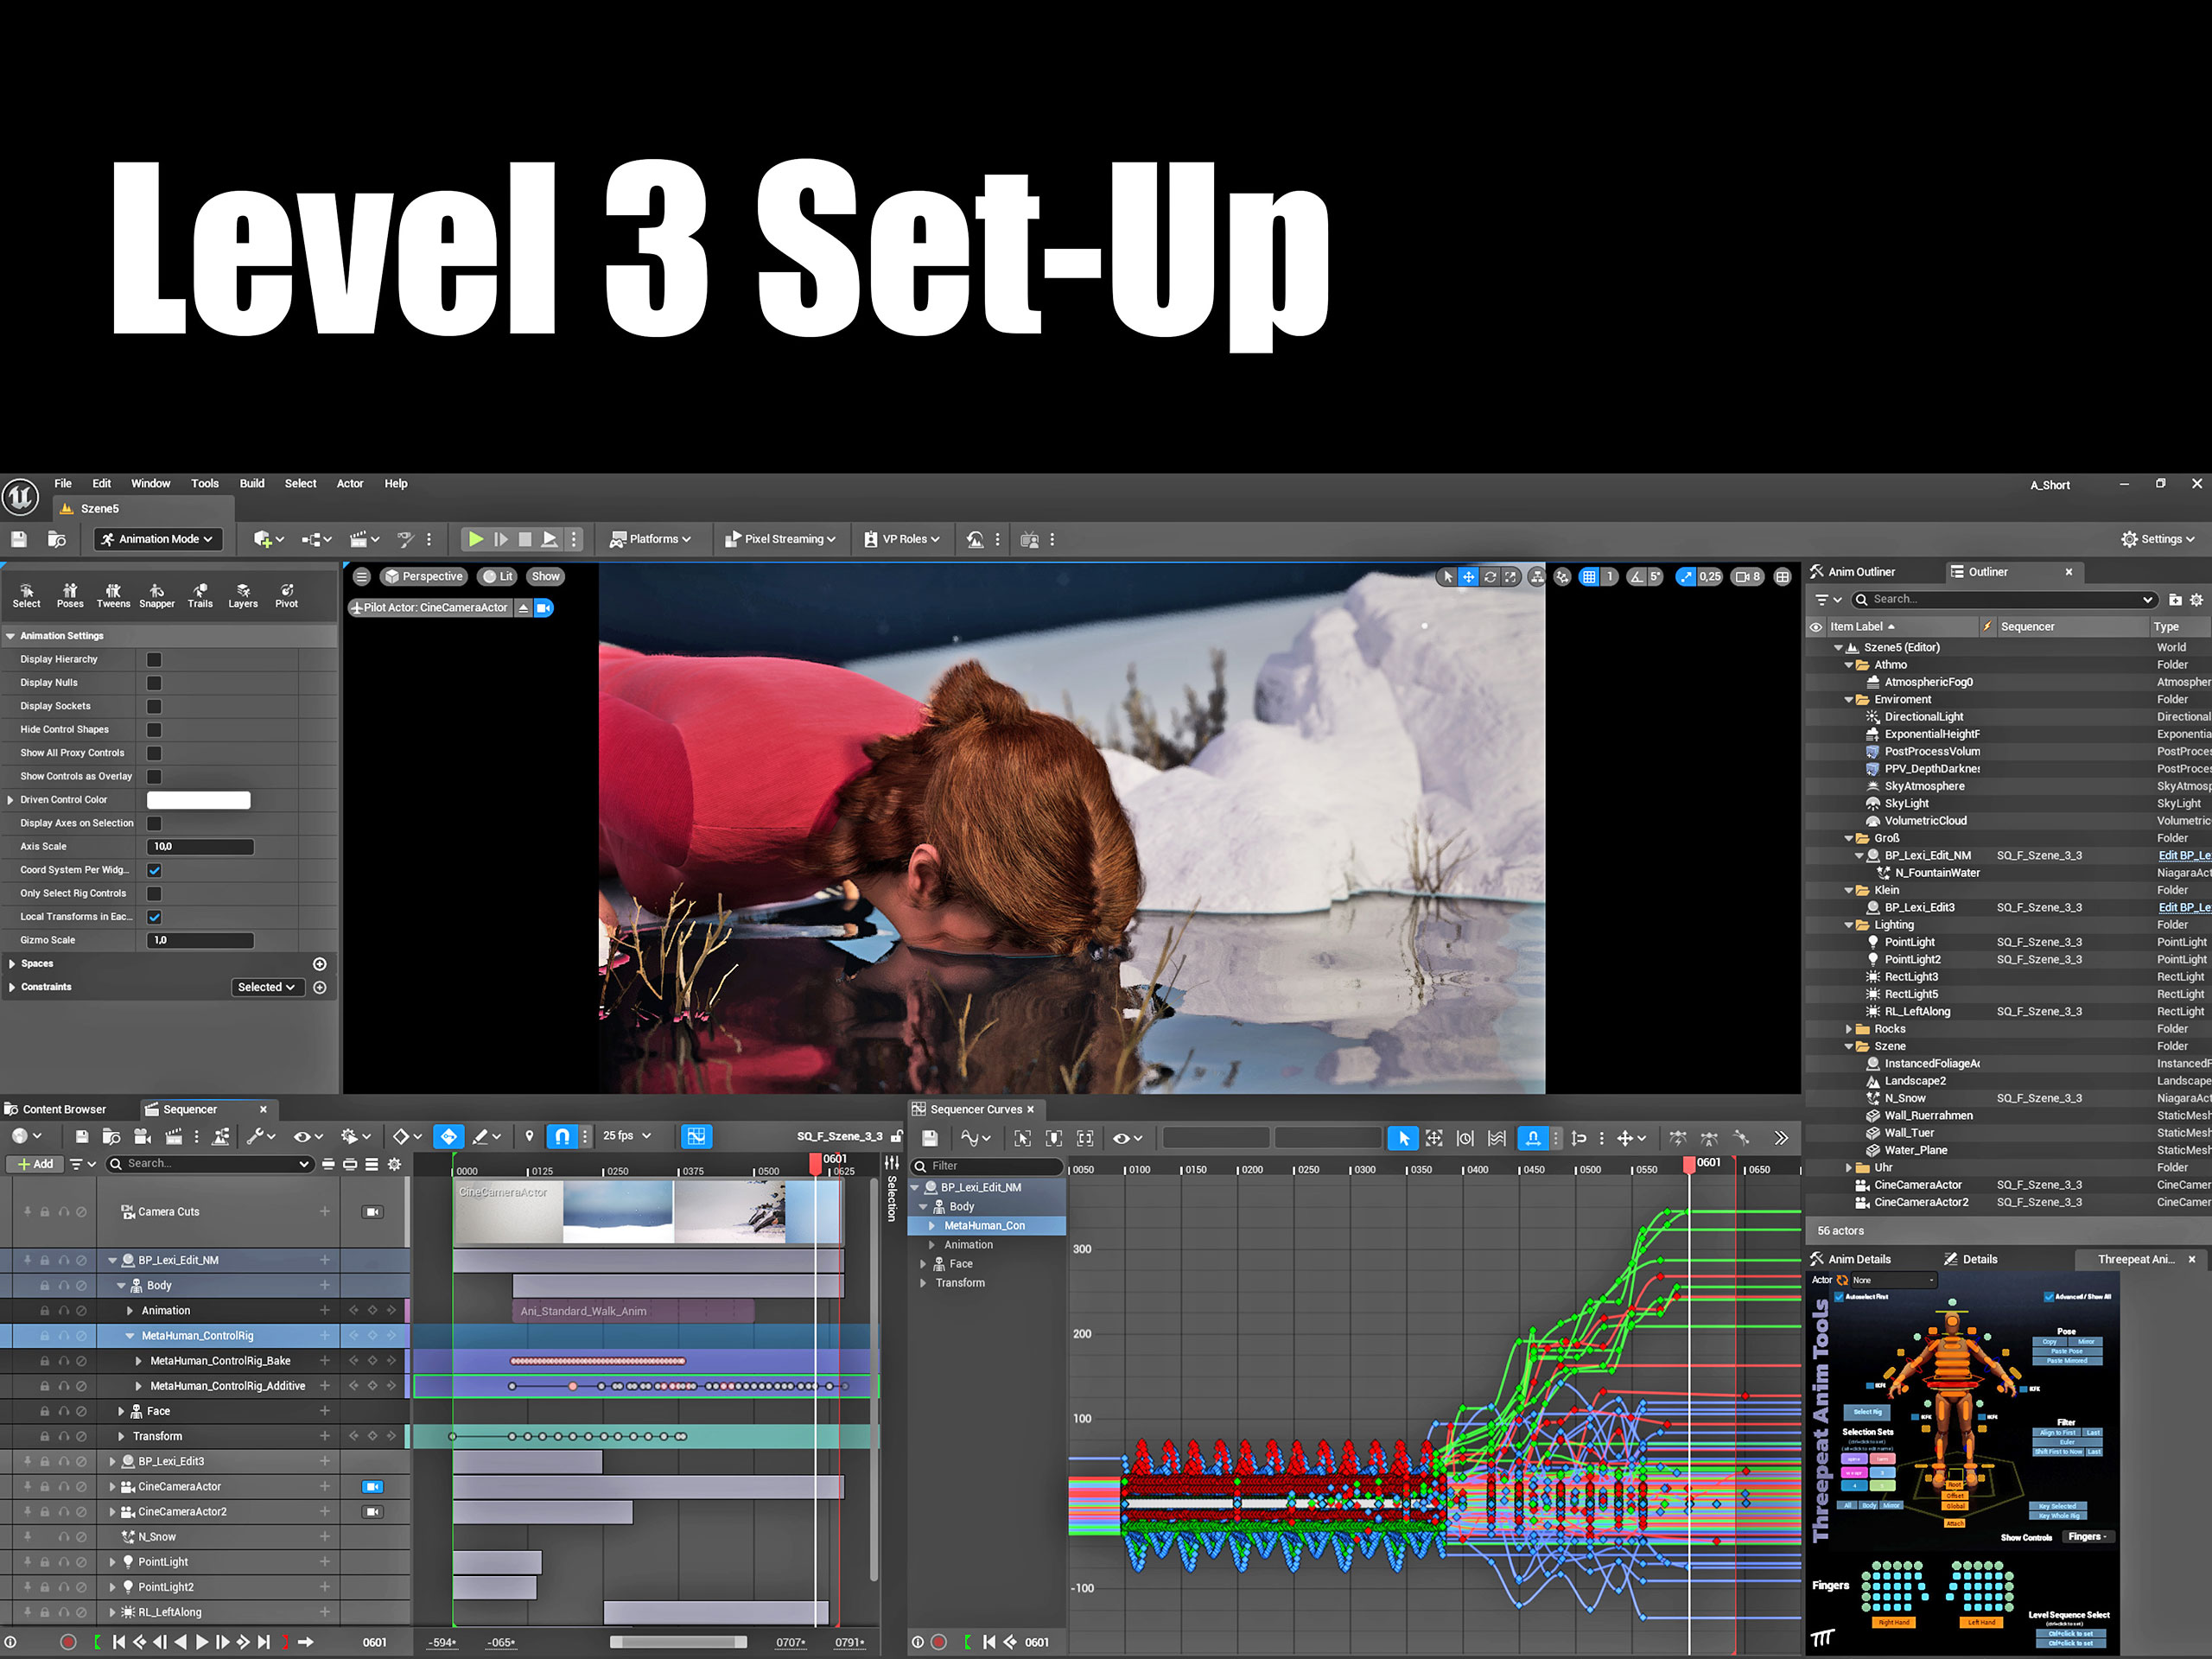This screenshot has height=1659, width=2212.
Task: Click the Driven Control Color white swatch
Action: point(198,800)
